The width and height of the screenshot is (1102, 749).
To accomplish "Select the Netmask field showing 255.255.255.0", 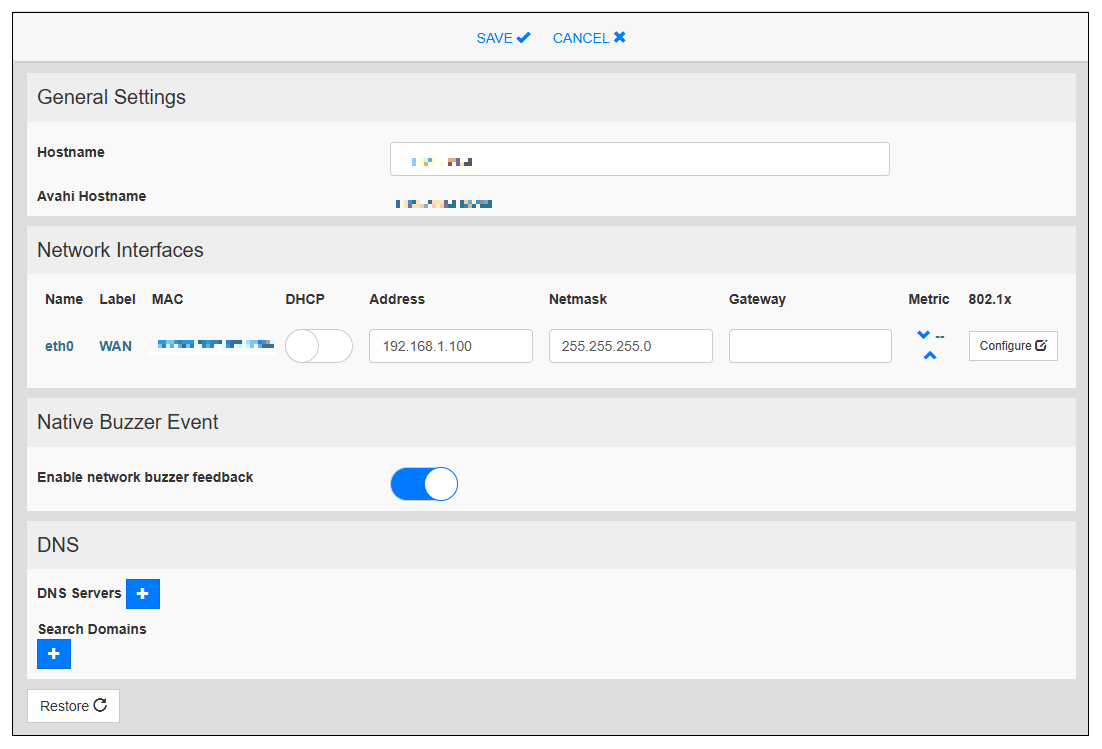I will pyautogui.click(x=630, y=346).
